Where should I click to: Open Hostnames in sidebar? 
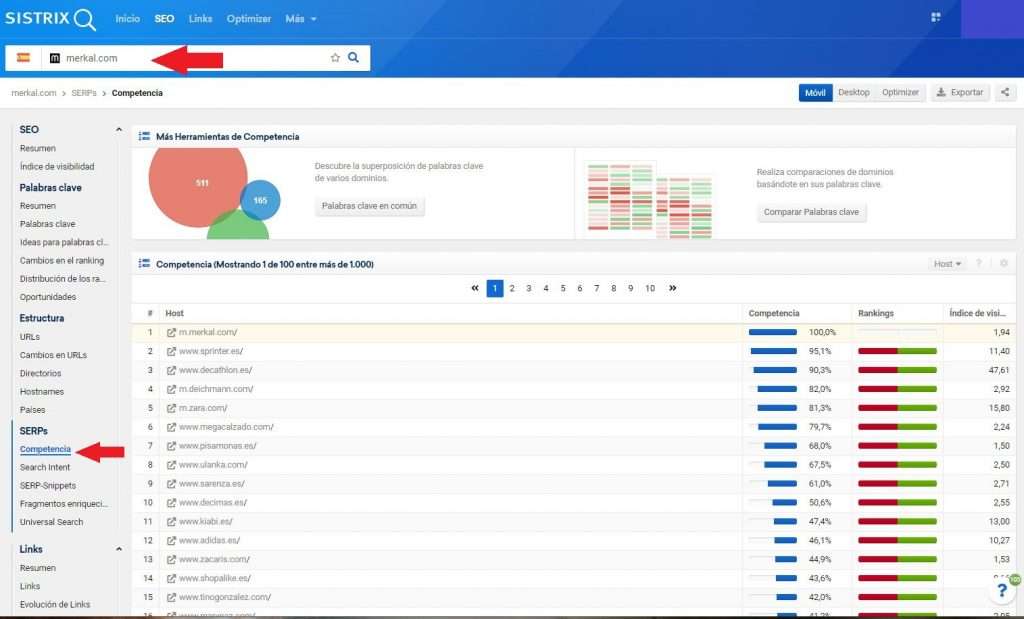pyautogui.click(x=42, y=392)
